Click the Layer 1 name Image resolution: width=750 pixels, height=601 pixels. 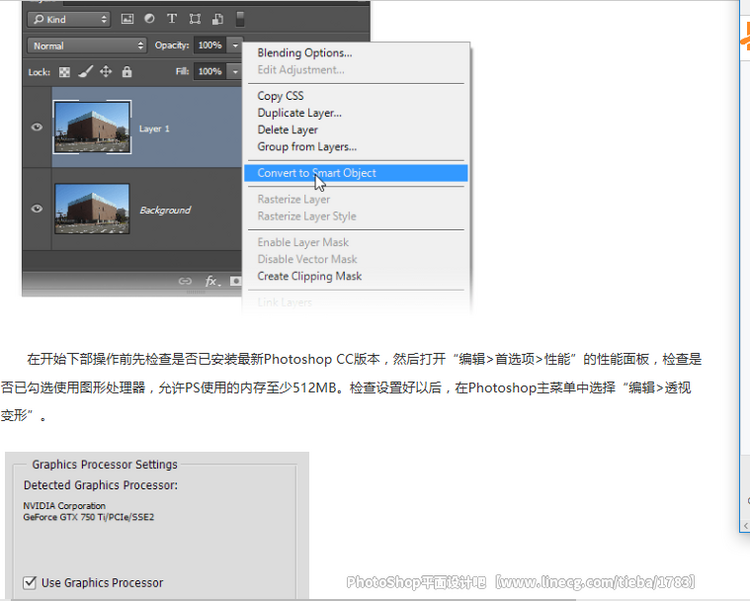click(x=154, y=129)
